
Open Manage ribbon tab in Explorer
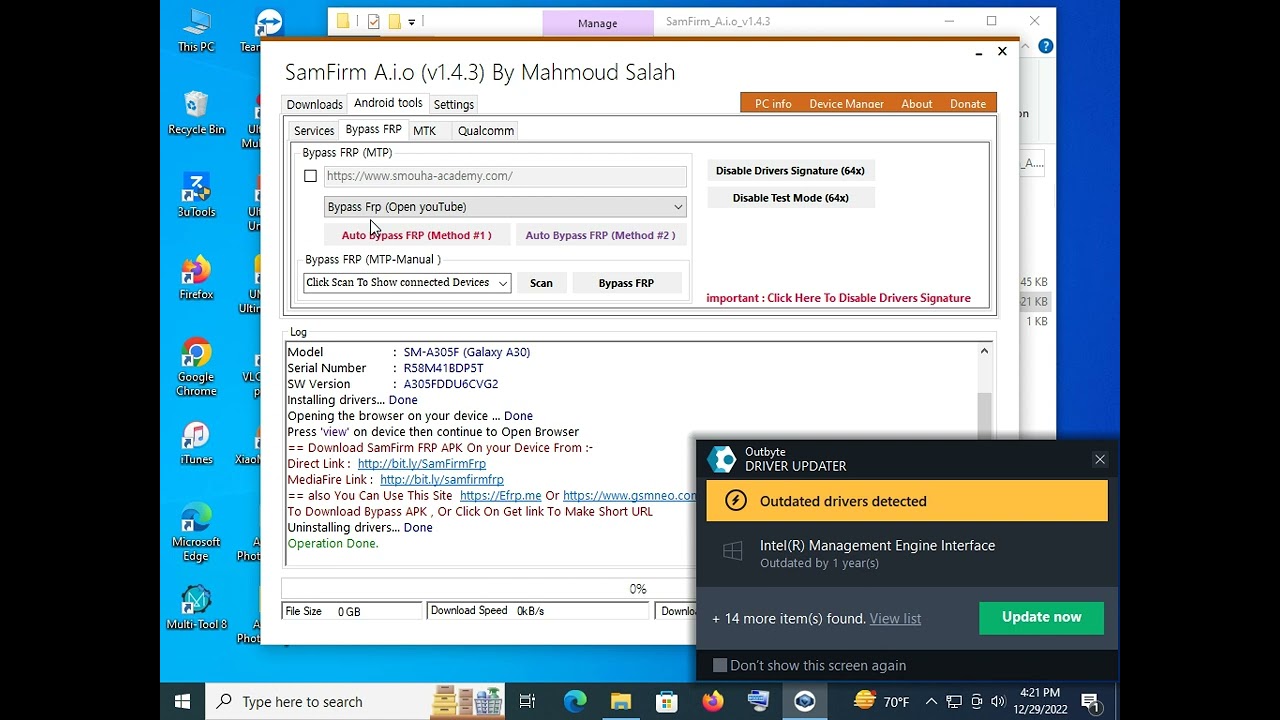click(x=598, y=23)
